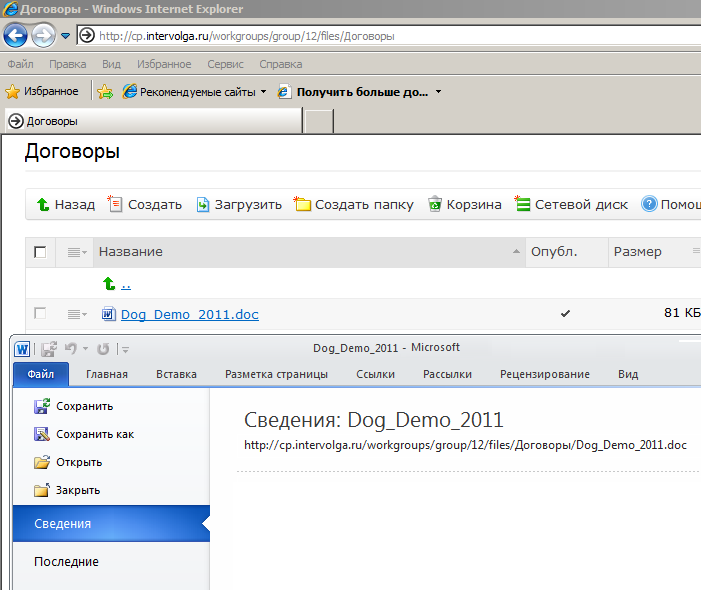Open the Dog_Demo_2011.doc file link

(190, 315)
